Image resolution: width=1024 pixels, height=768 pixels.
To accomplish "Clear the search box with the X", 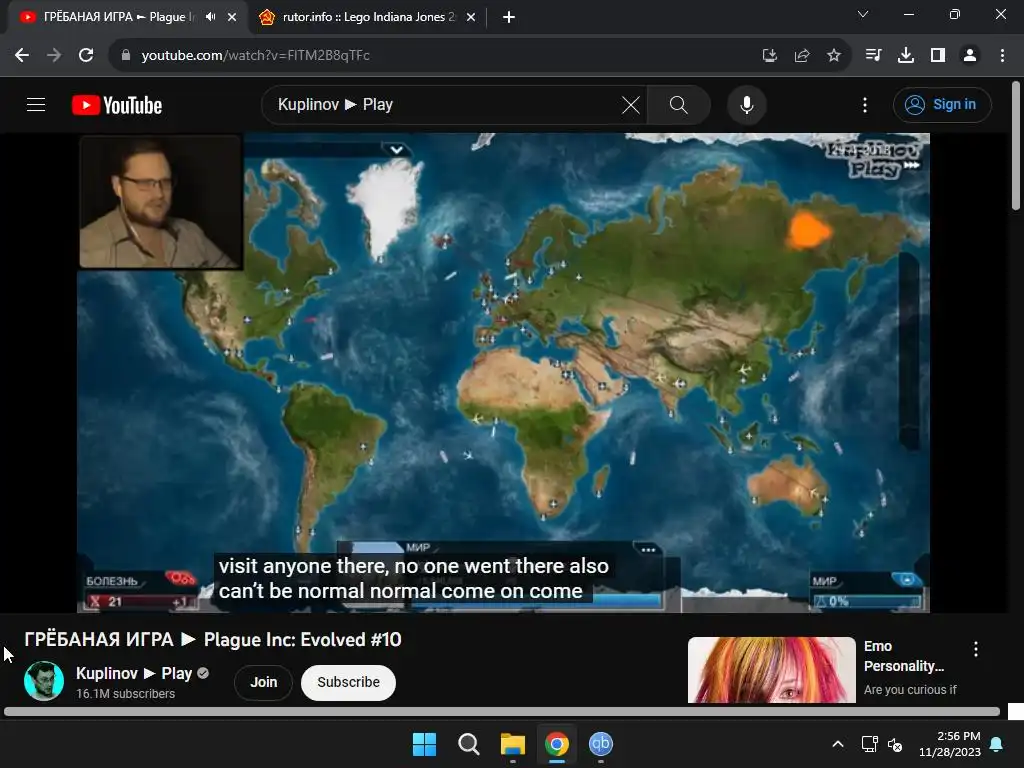I will [630, 104].
